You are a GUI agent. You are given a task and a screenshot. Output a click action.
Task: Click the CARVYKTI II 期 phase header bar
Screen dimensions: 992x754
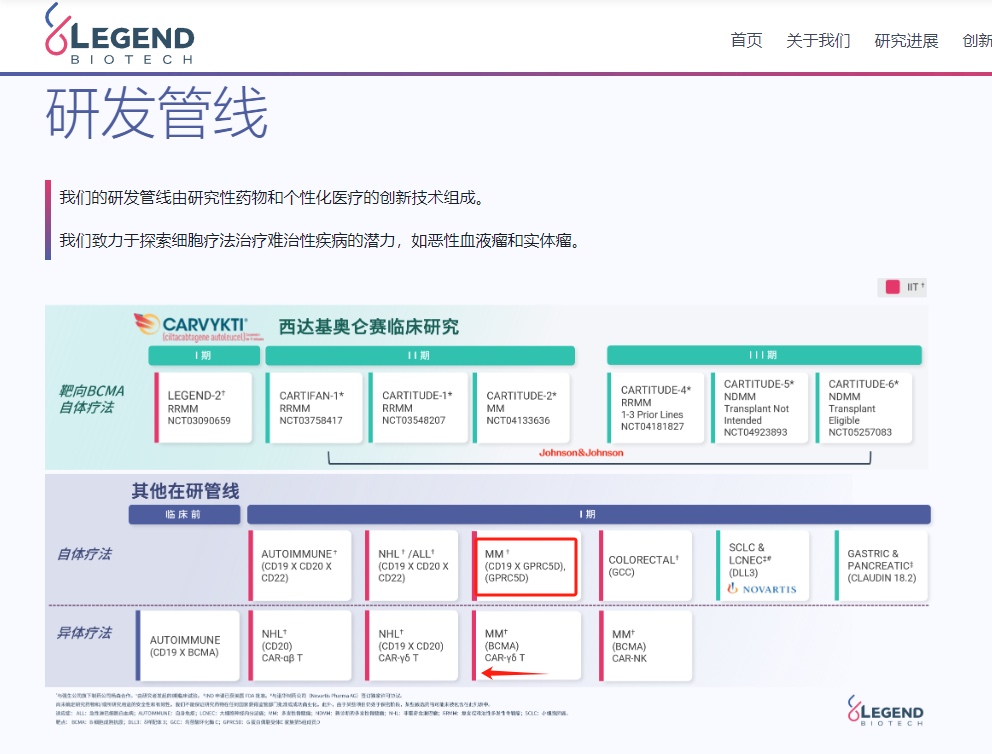(420, 355)
